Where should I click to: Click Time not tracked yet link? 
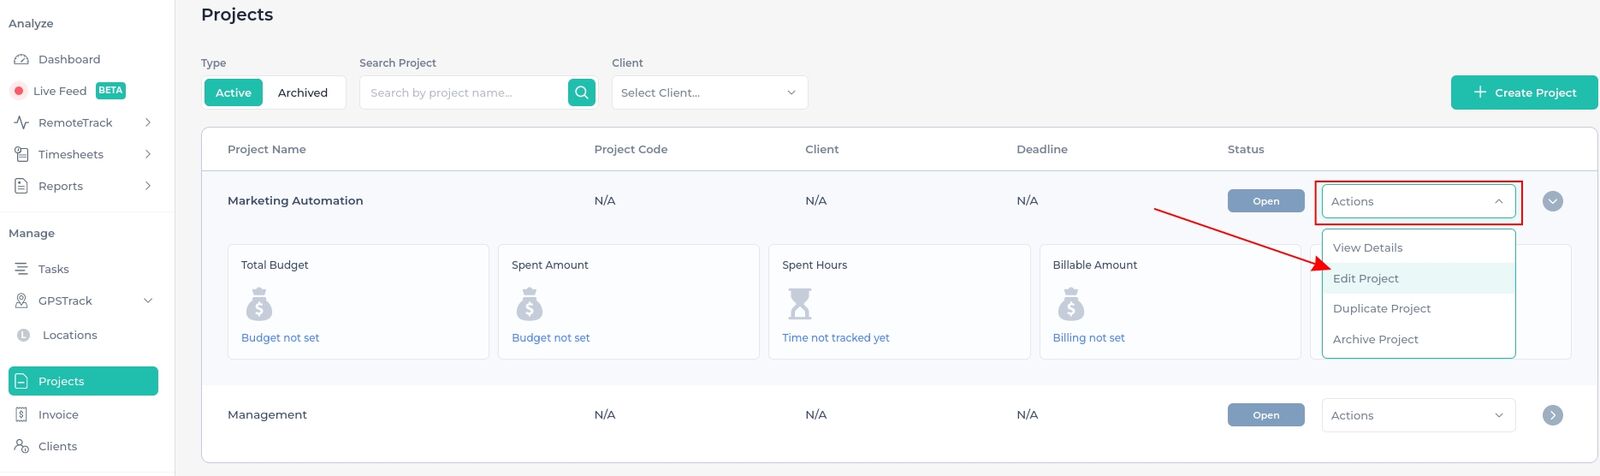click(x=836, y=338)
